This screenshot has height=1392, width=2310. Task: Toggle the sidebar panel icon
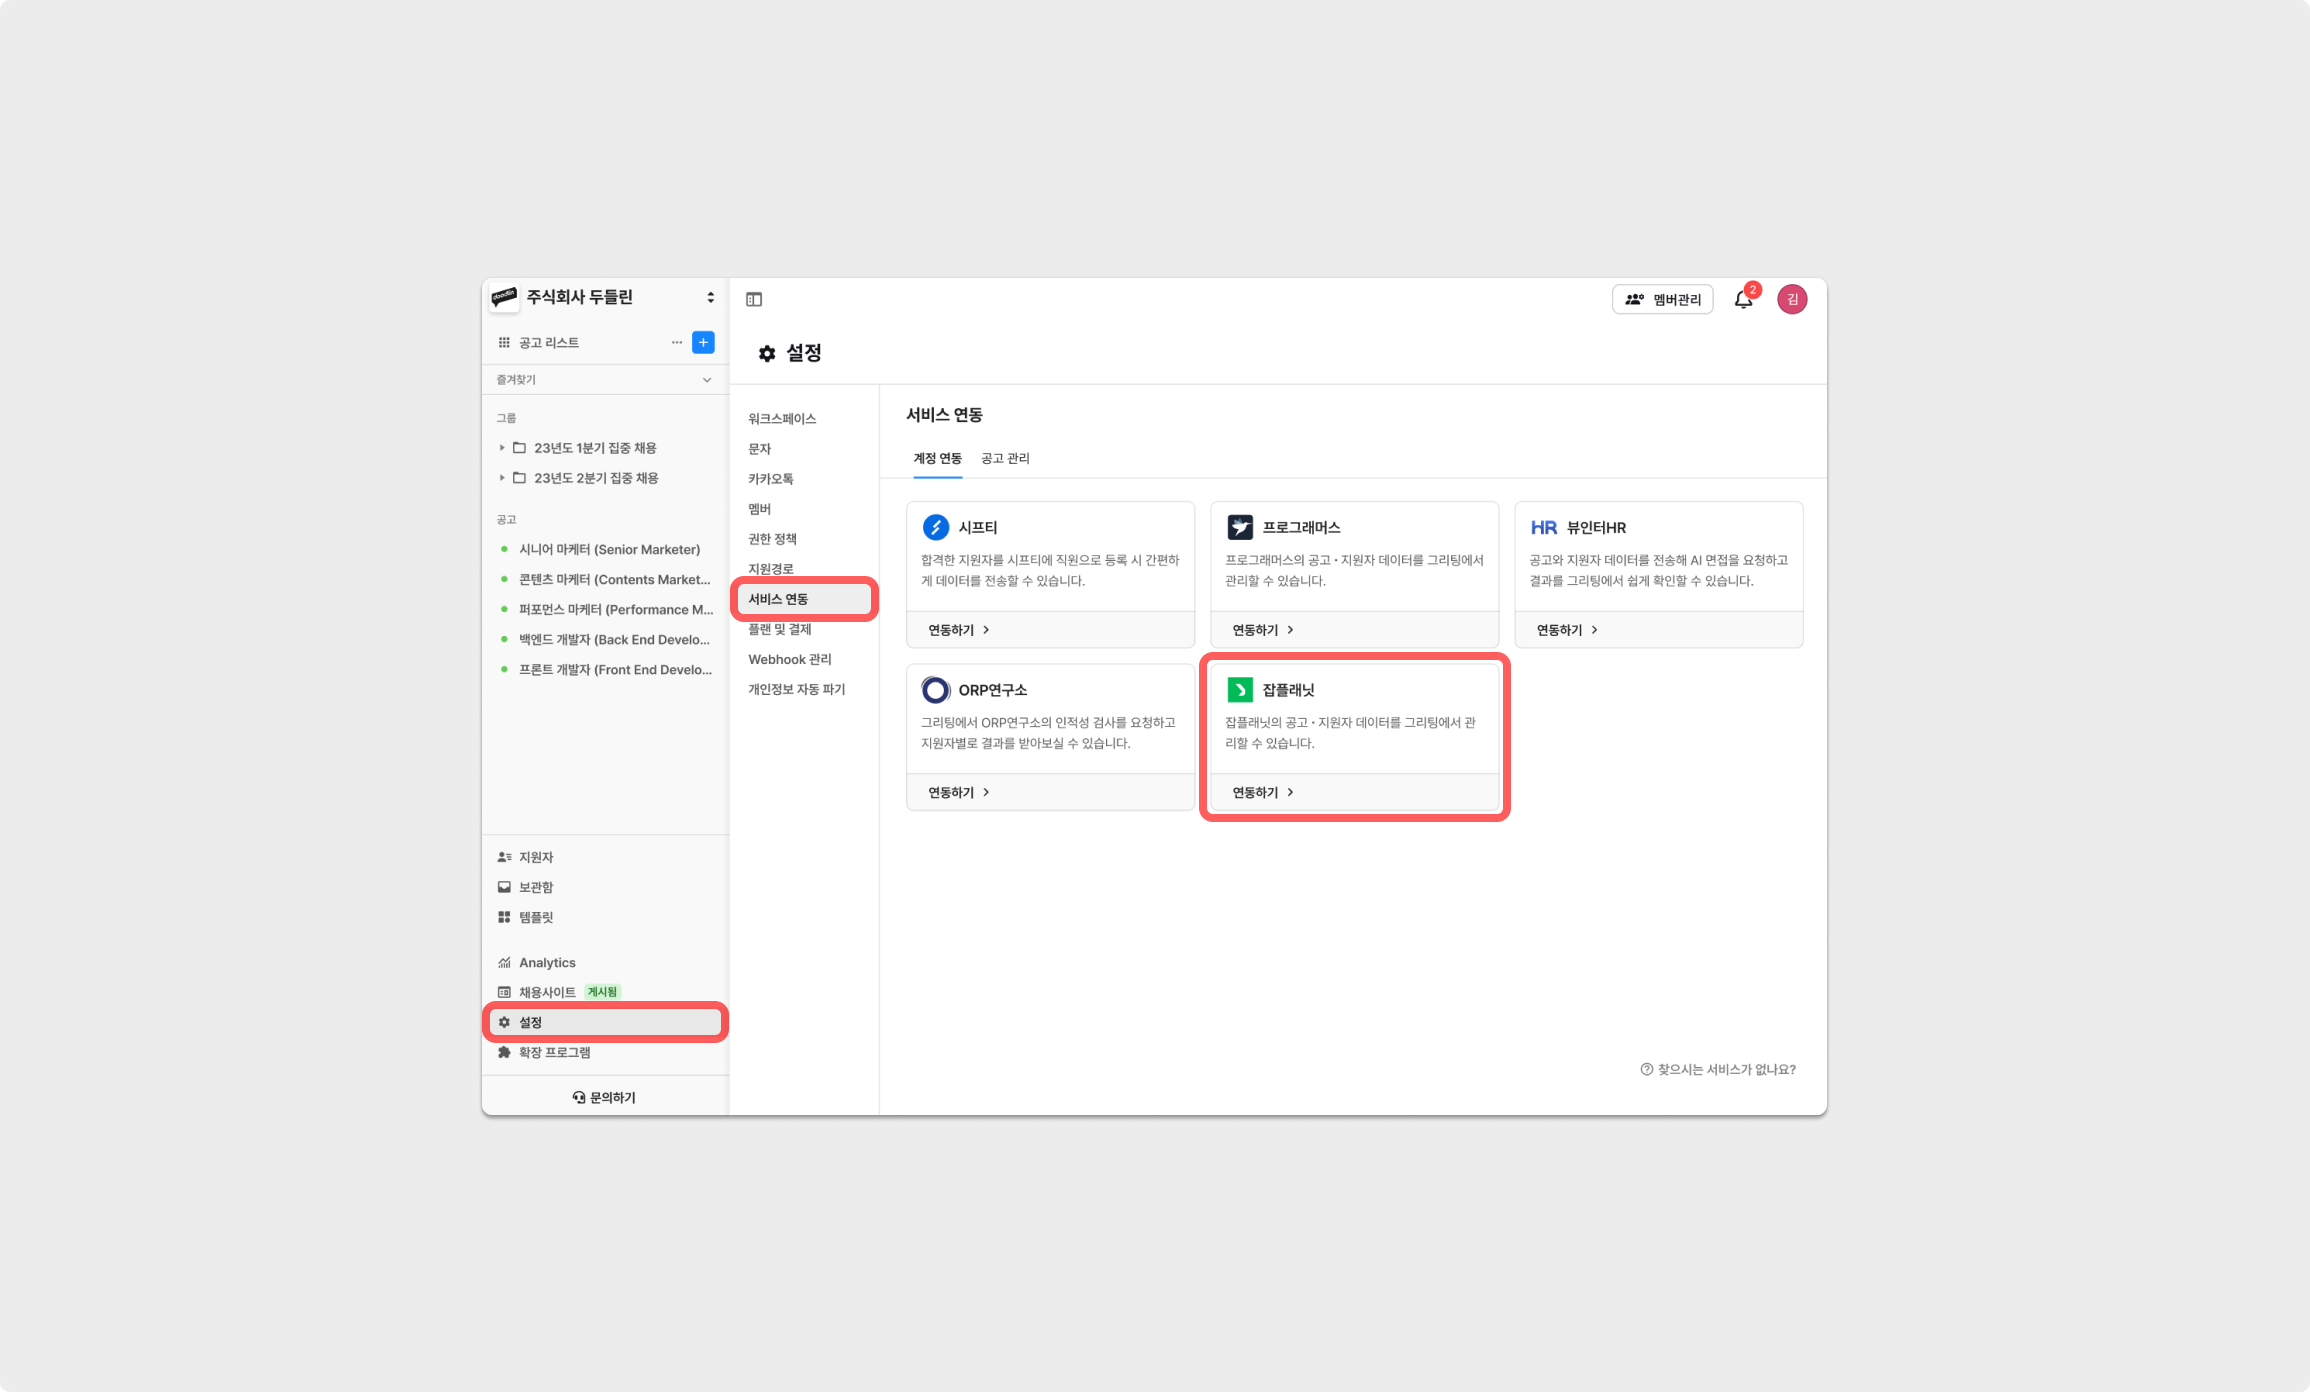[754, 299]
